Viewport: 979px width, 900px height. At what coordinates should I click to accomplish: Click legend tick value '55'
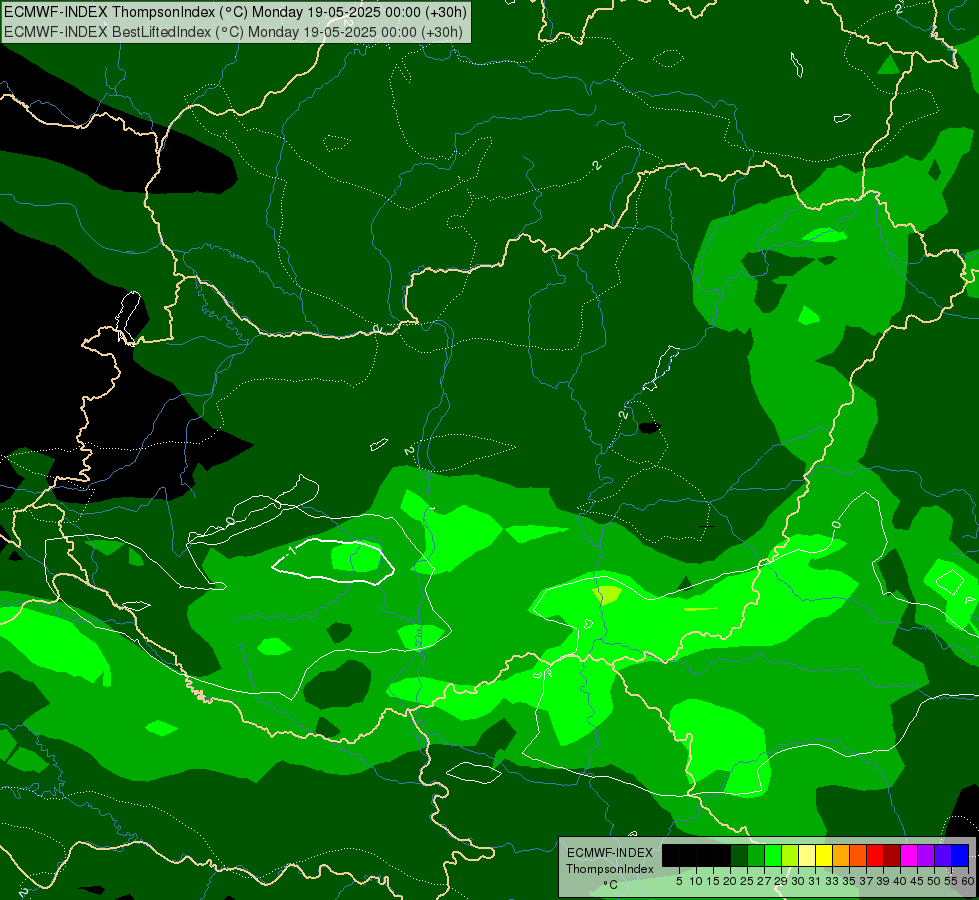(951, 881)
